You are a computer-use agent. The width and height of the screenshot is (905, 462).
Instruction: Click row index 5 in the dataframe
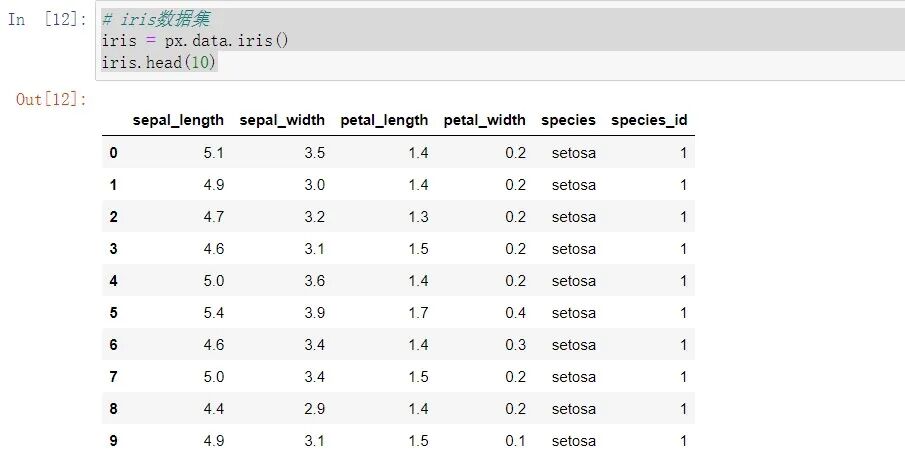pyautogui.click(x=113, y=313)
